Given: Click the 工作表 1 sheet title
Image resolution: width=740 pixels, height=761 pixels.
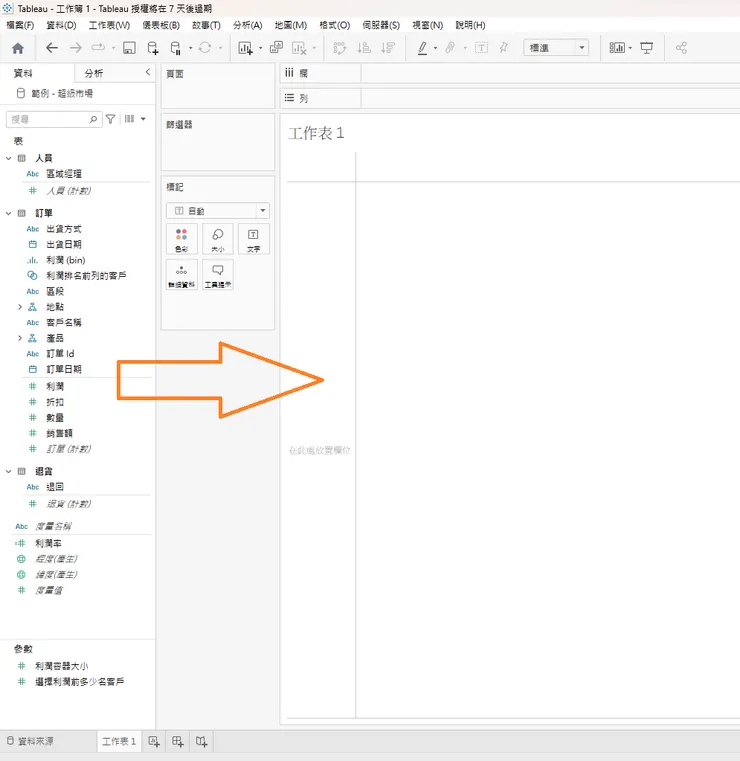Looking at the screenshot, I should pos(316,133).
